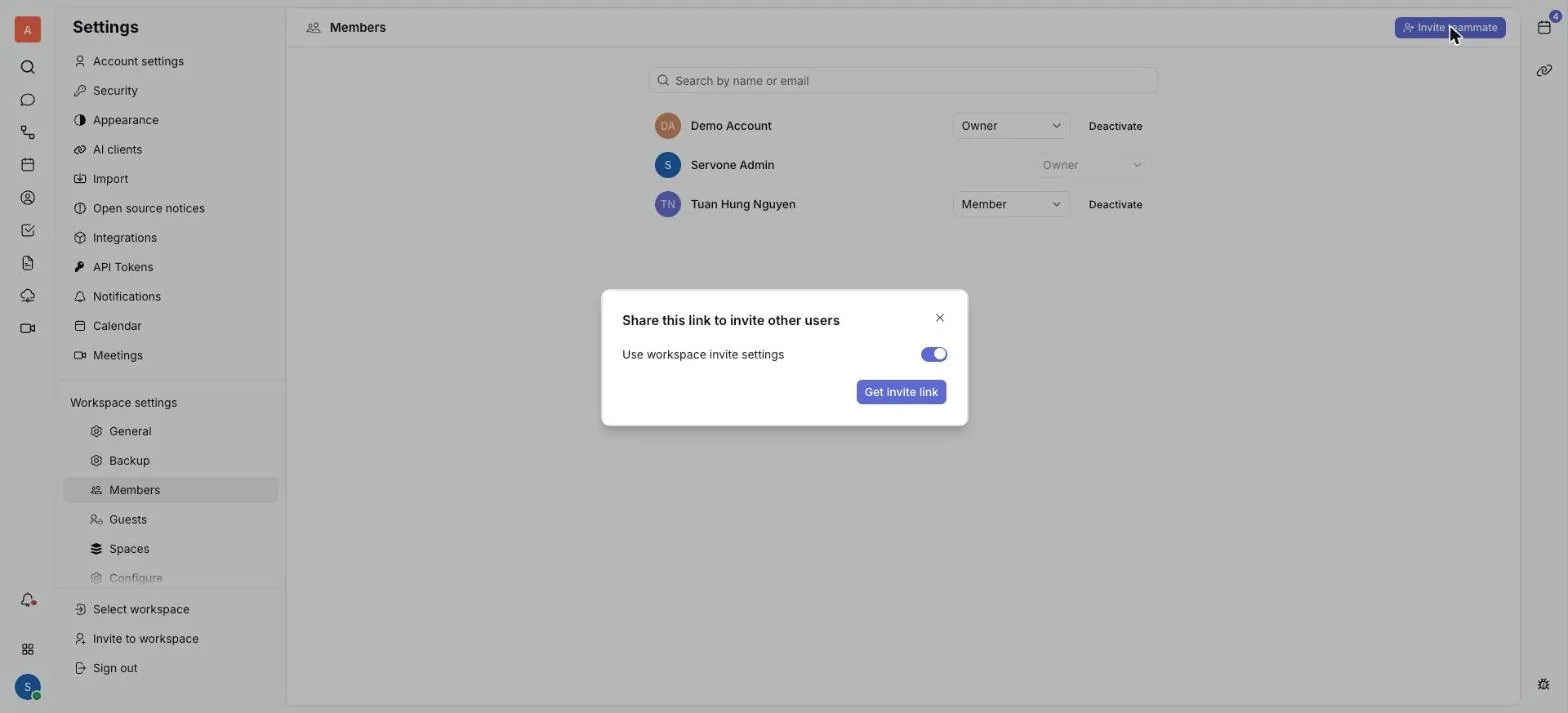Viewport: 1568px width, 713px height.
Task: Focus the Search by name or email field
Action: [x=903, y=80]
